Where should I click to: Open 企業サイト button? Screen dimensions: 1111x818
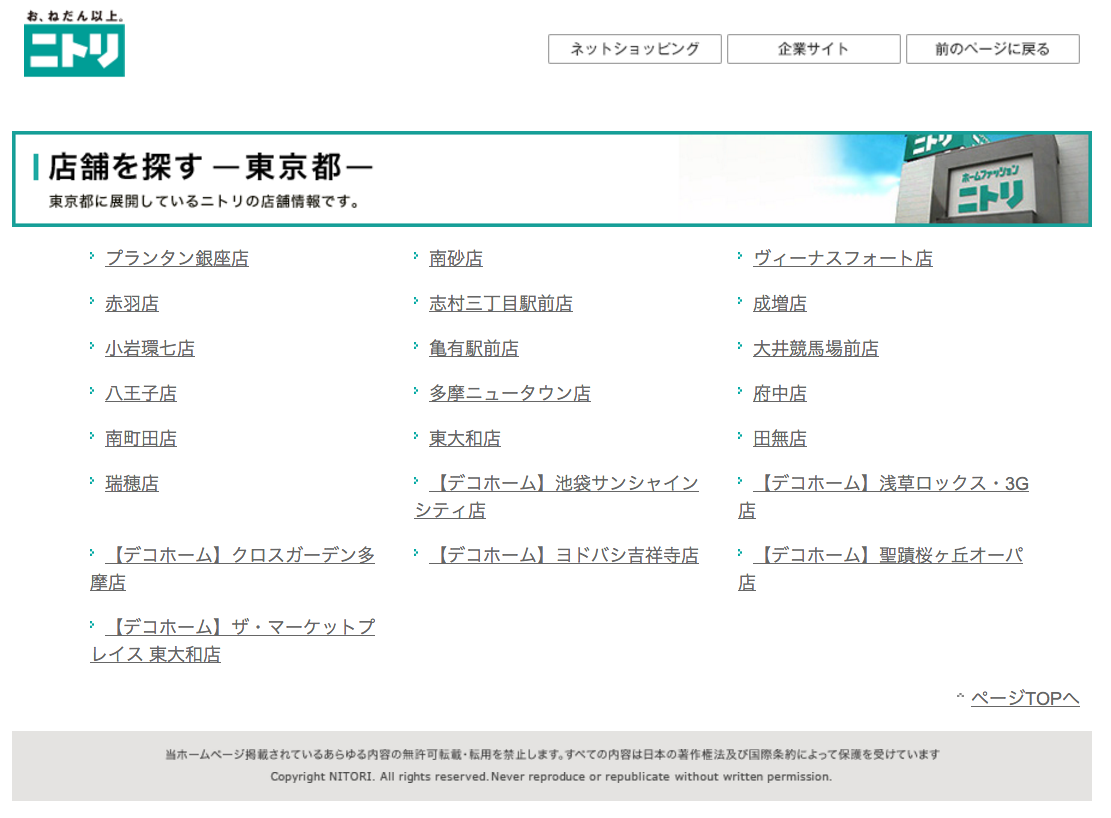pos(813,49)
